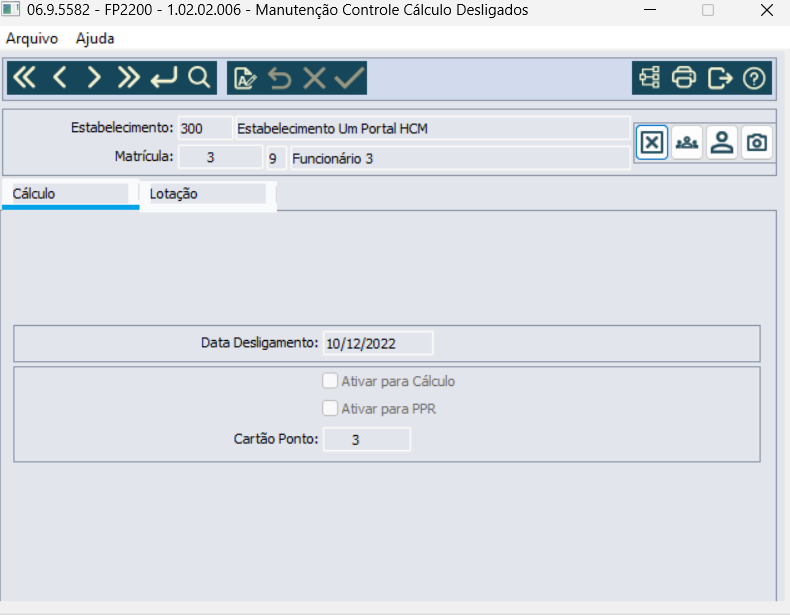Click the printer icon

[684, 78]
